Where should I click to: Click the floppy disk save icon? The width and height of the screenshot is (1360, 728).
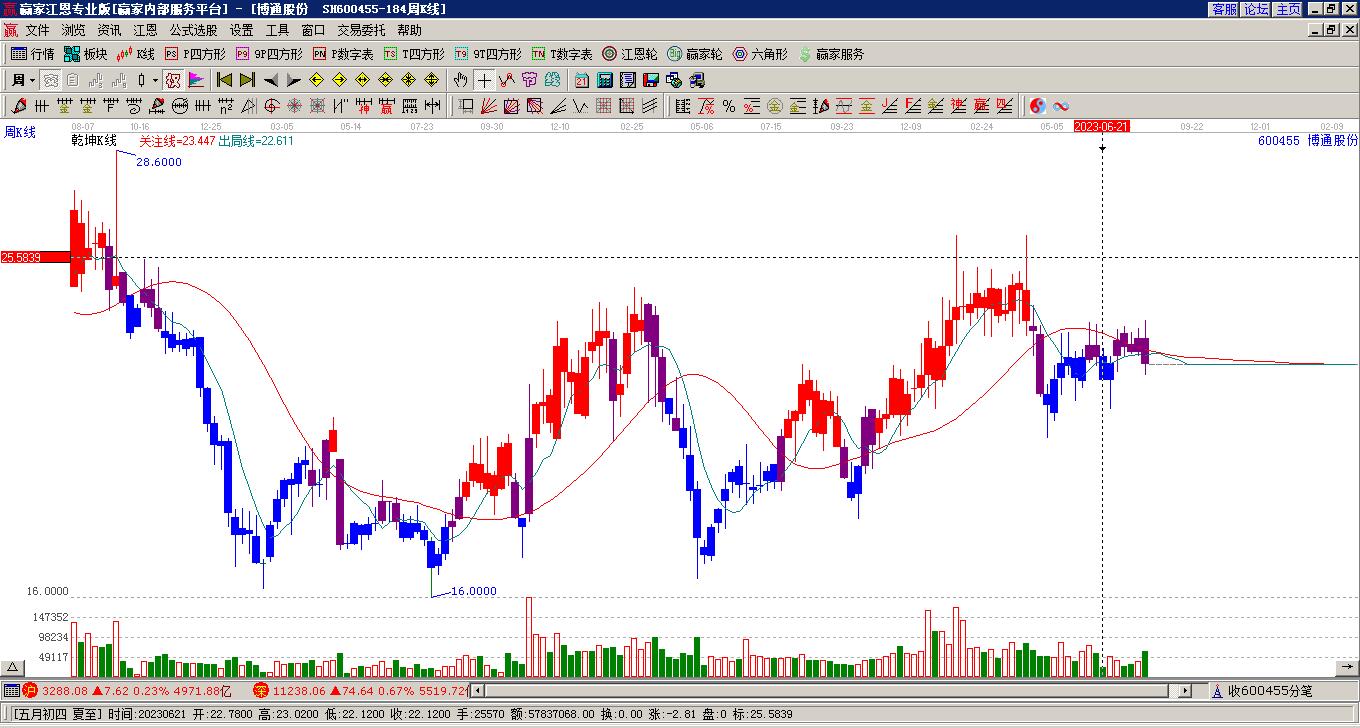point(651,80)
